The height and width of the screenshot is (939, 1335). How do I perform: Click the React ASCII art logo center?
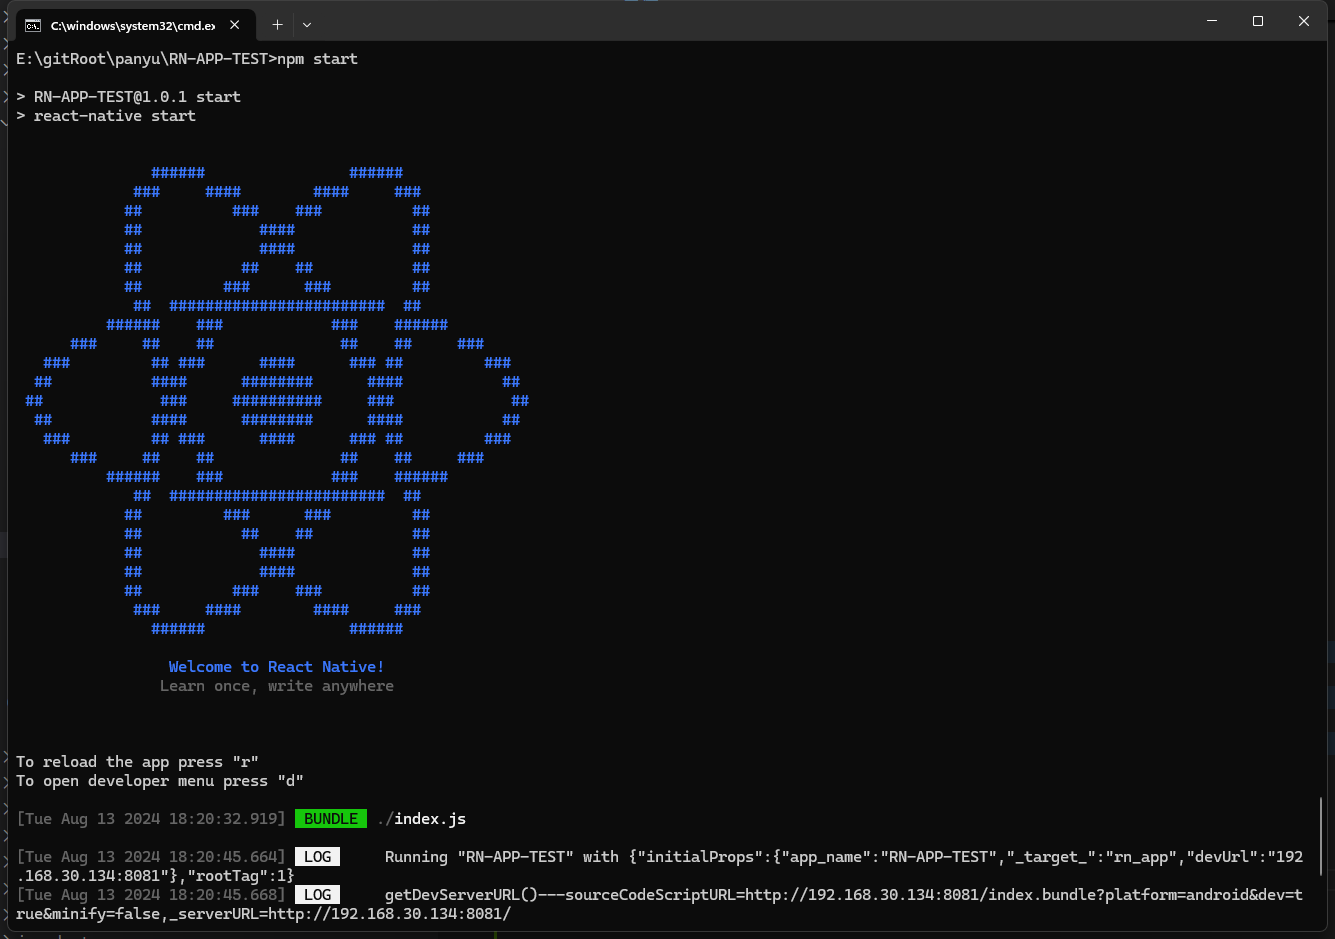click(x=277, y=401)
